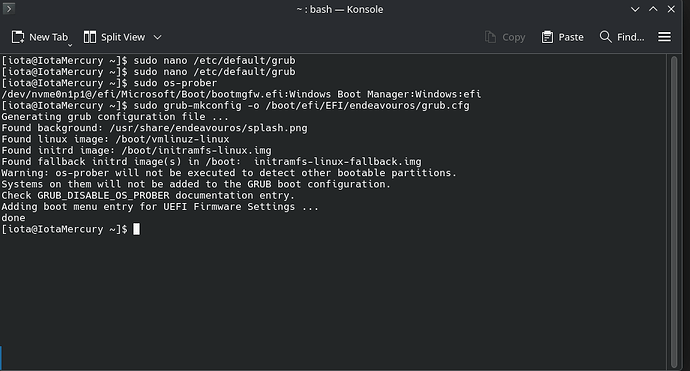Viewport: 690px width, 371px height.
Task: Maximize the Konsole window
Action: click(653, 9)
